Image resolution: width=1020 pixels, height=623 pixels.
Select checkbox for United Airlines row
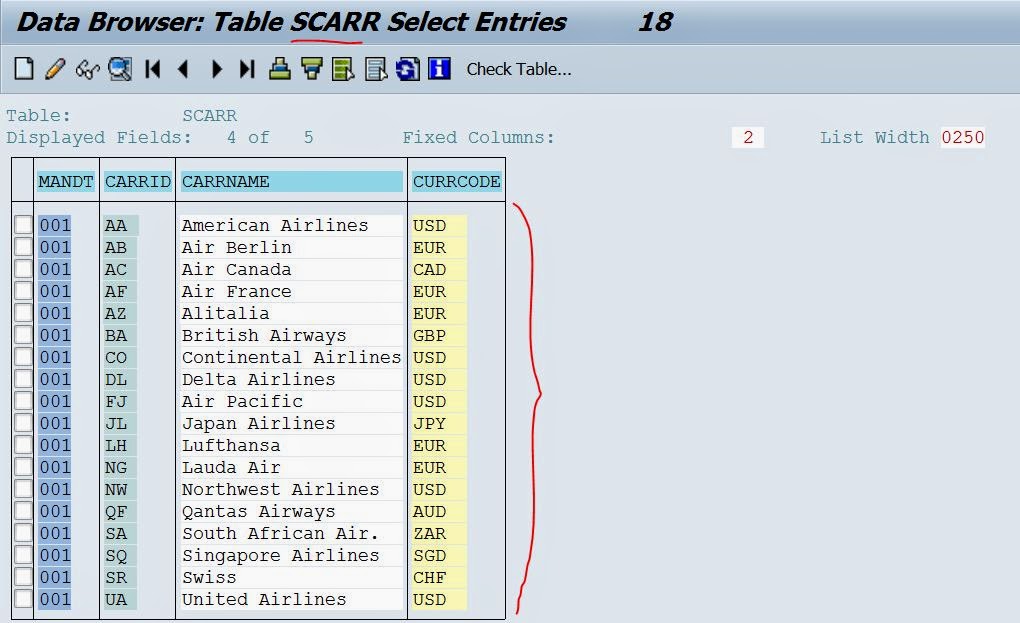pyautogui.click(x=23, y=599)
